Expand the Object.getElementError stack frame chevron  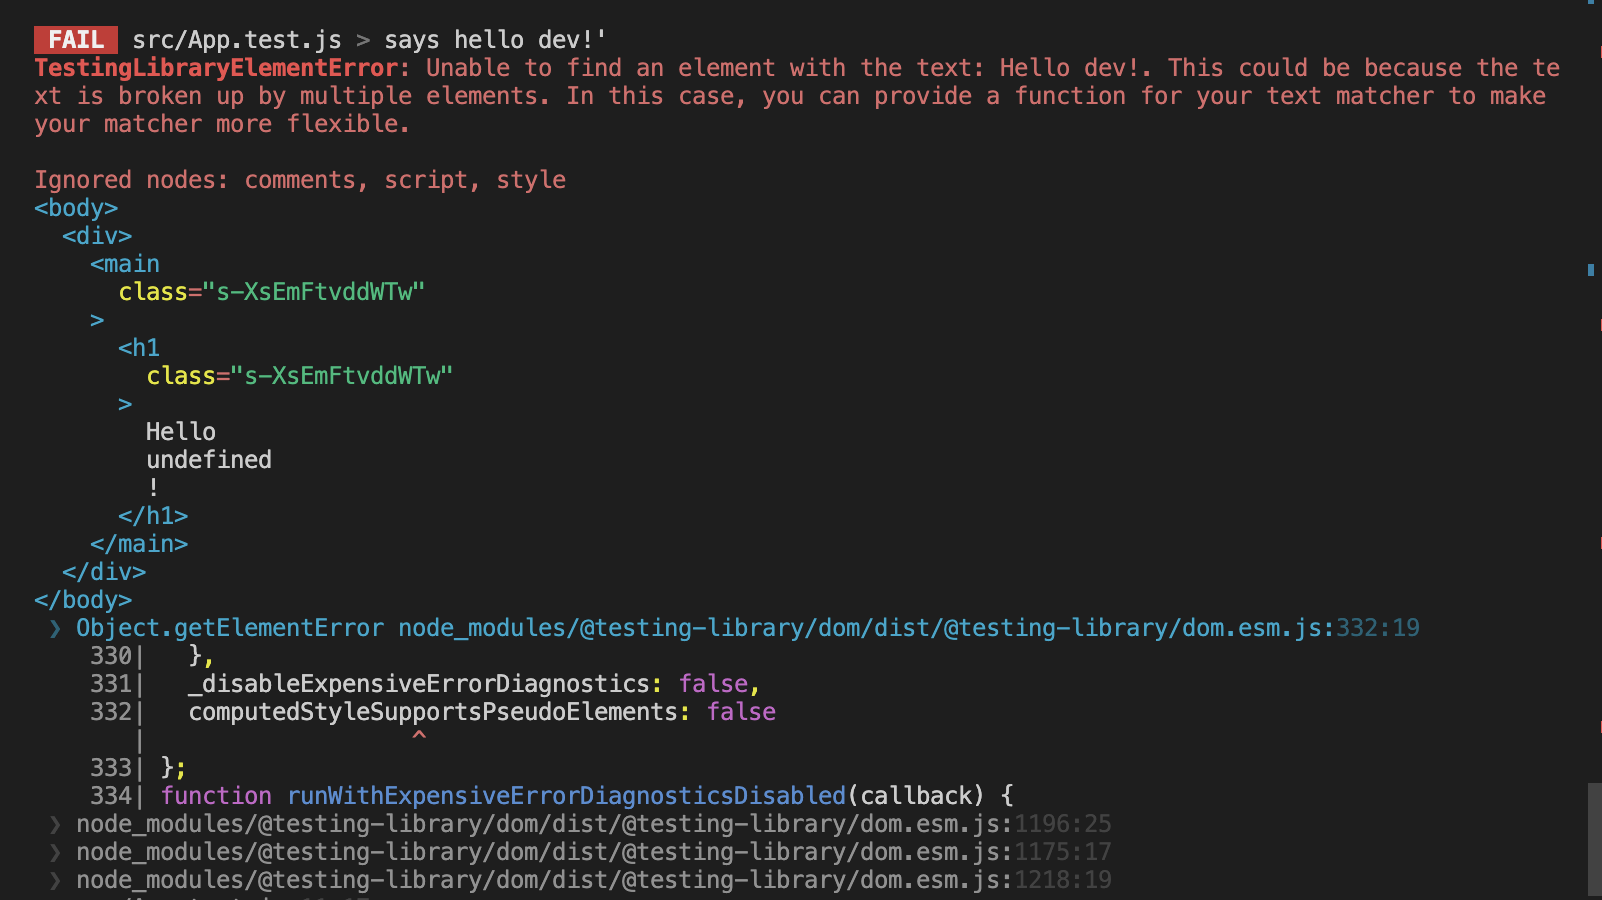click(x=55, y=628)
